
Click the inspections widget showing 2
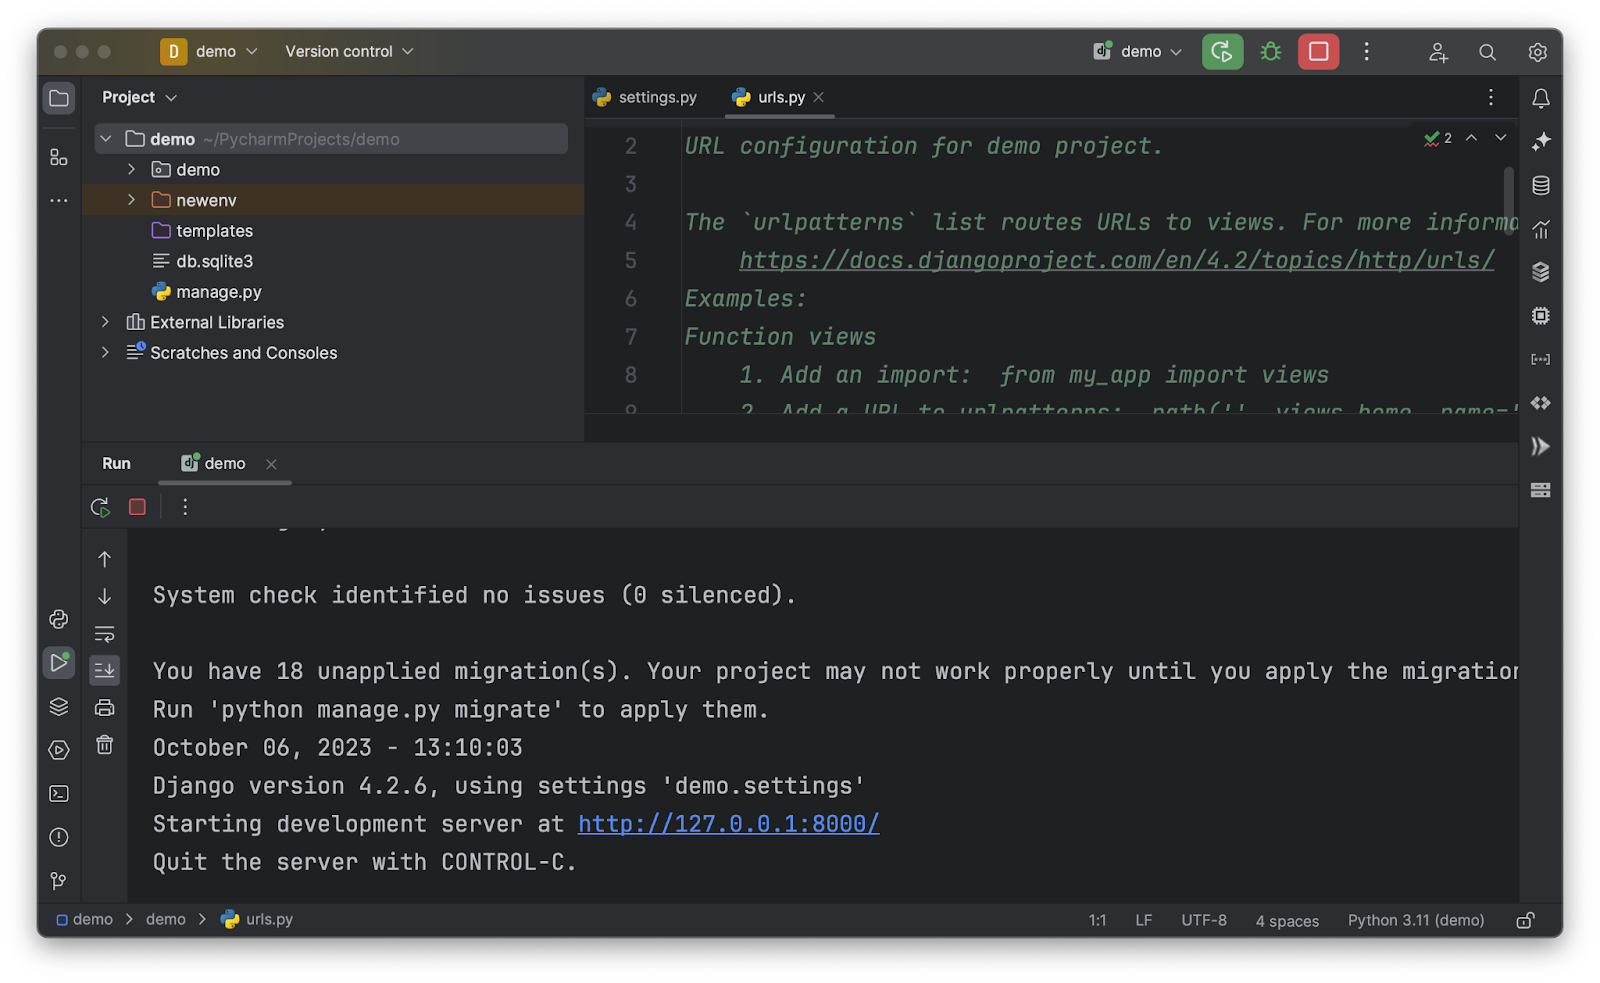1438,138
